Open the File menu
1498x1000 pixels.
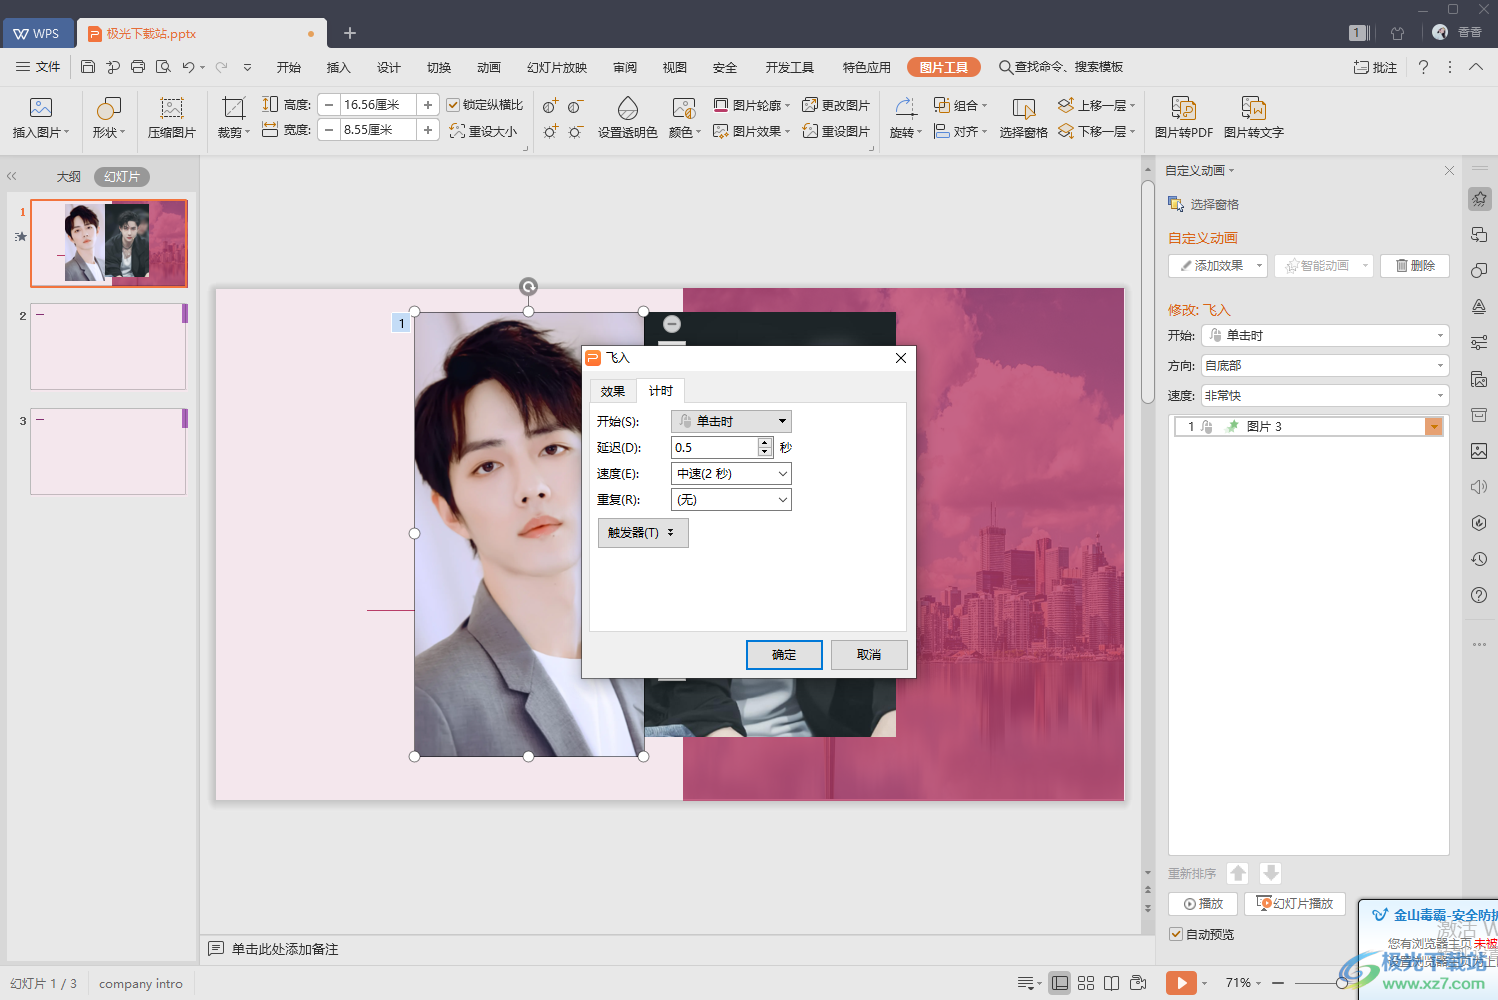click(38, 67)
